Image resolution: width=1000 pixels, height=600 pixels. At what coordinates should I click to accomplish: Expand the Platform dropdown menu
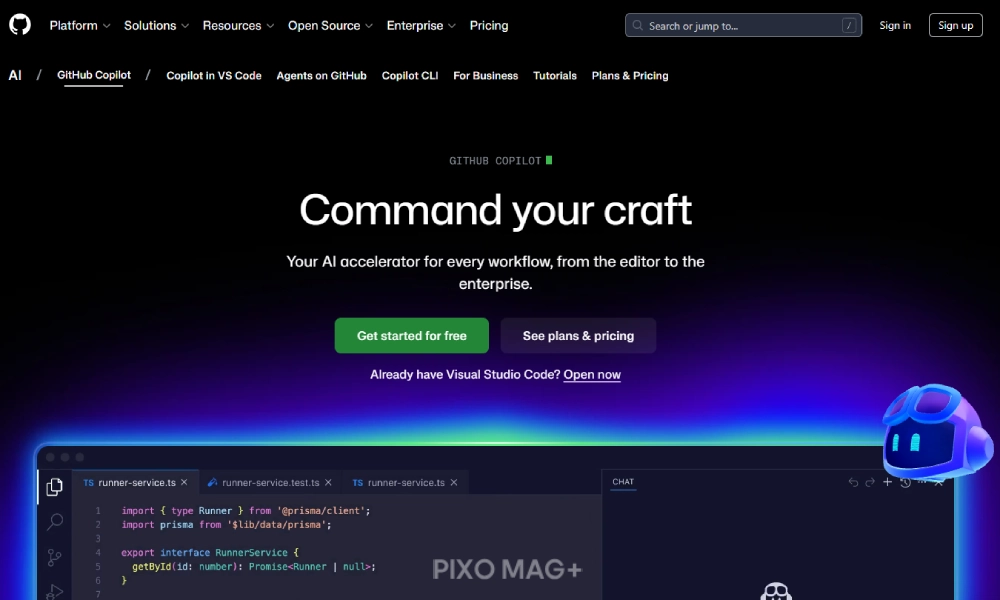80,26
